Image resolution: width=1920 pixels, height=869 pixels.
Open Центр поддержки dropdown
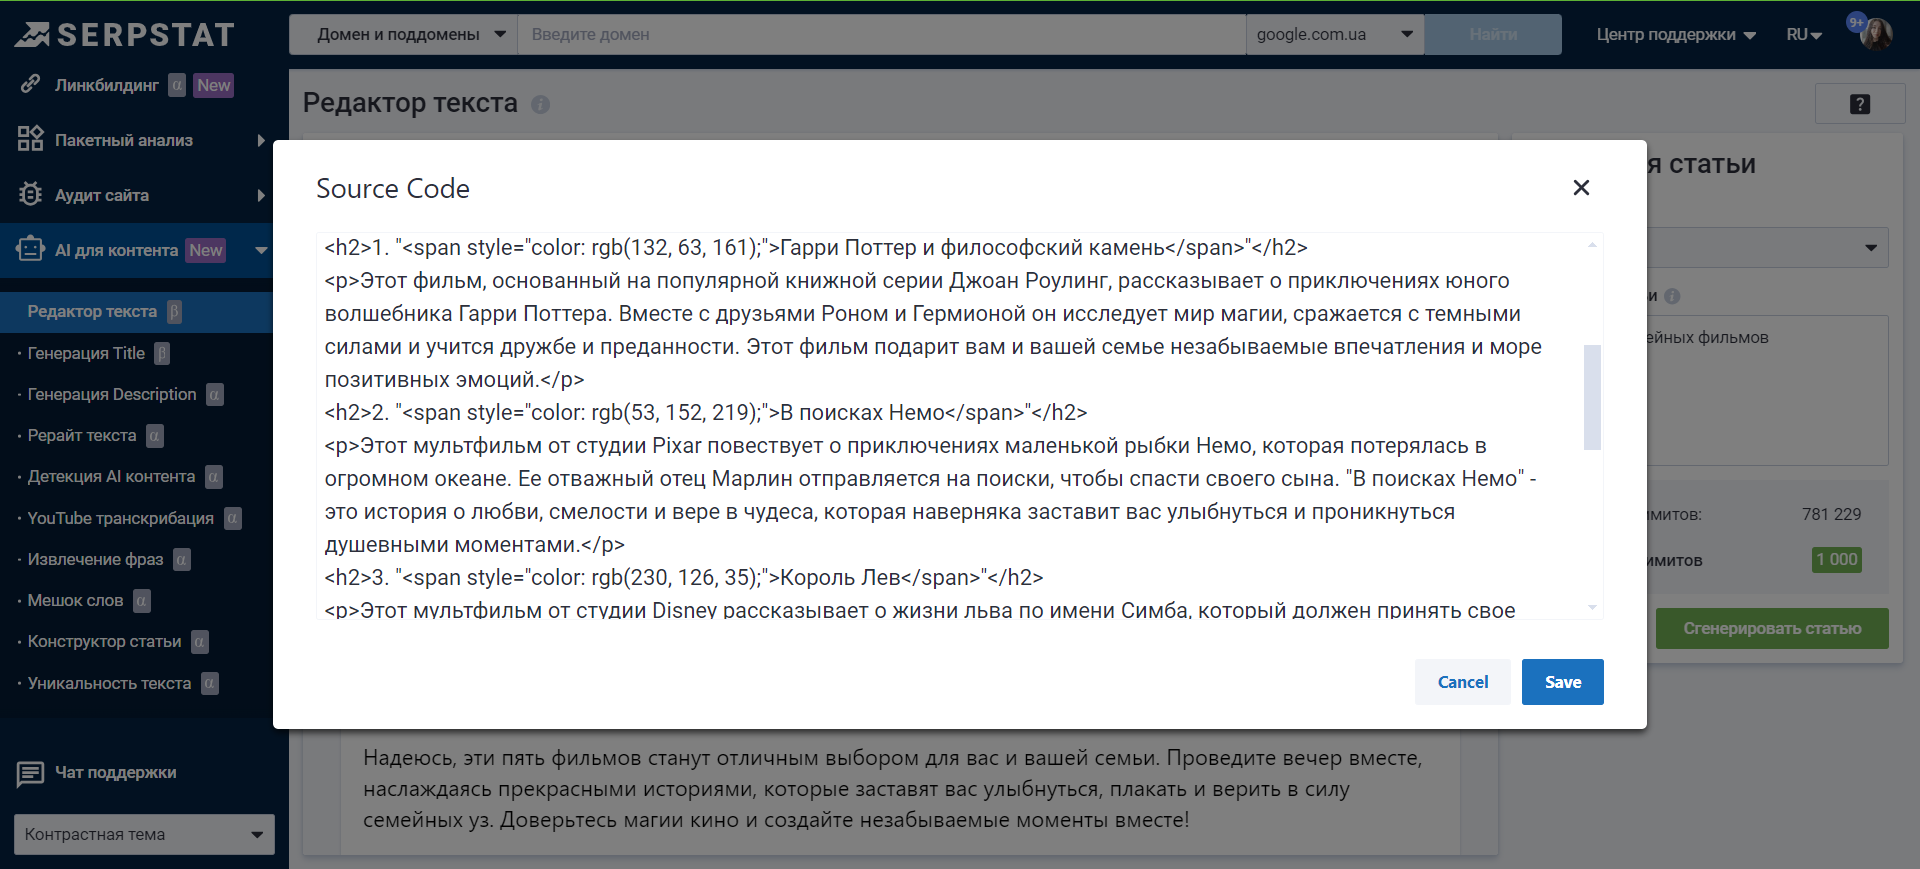tap(1676, 34)
